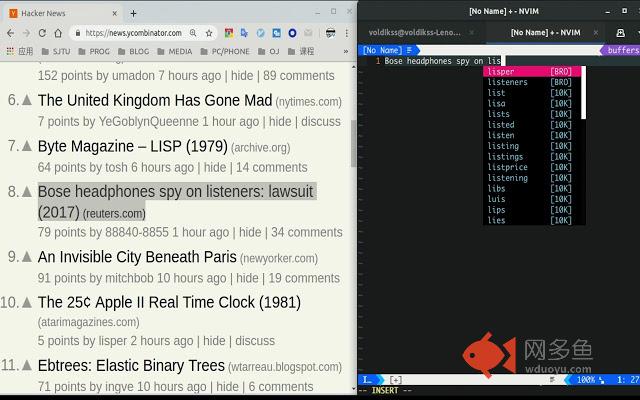The height and width of the screenshot is (400, 640).
Task: Open the SJTU bookmark folder
Action: pos(56,51)
